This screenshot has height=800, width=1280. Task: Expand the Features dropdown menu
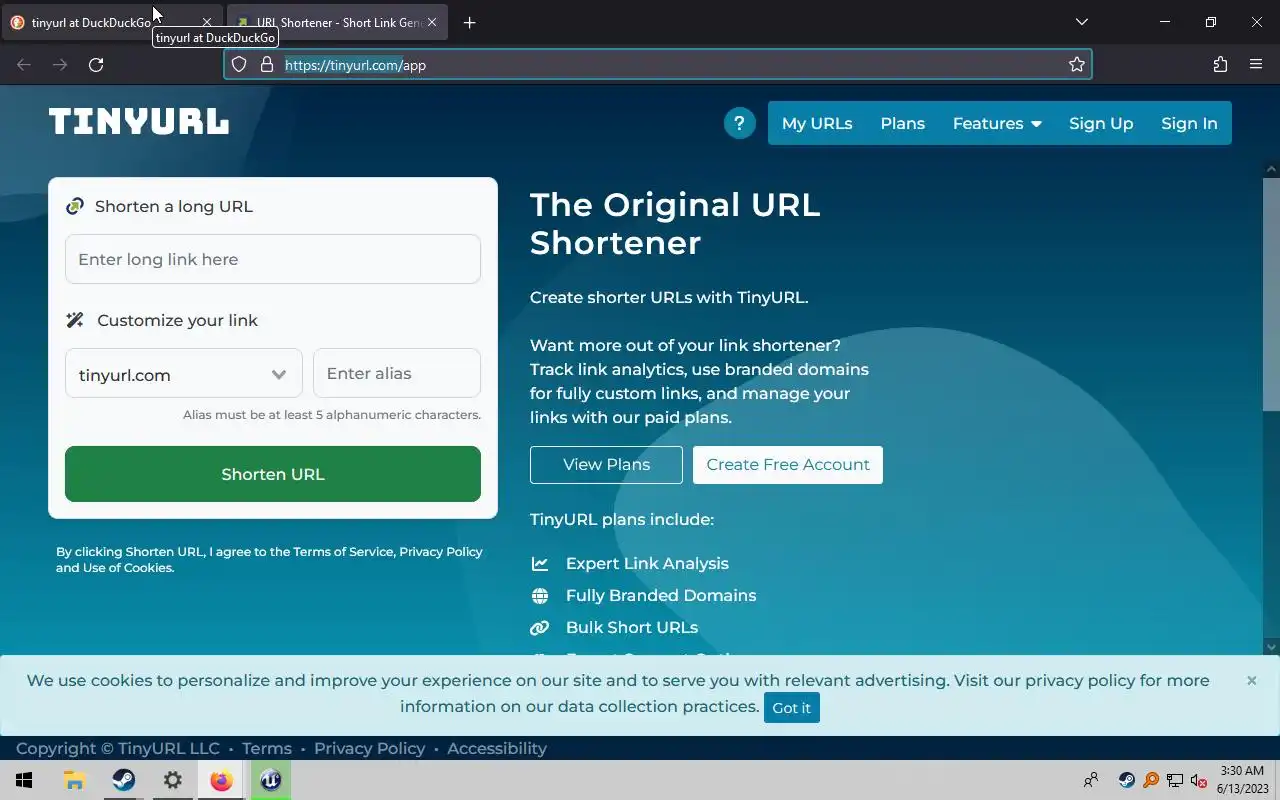(x=997, y=123)
